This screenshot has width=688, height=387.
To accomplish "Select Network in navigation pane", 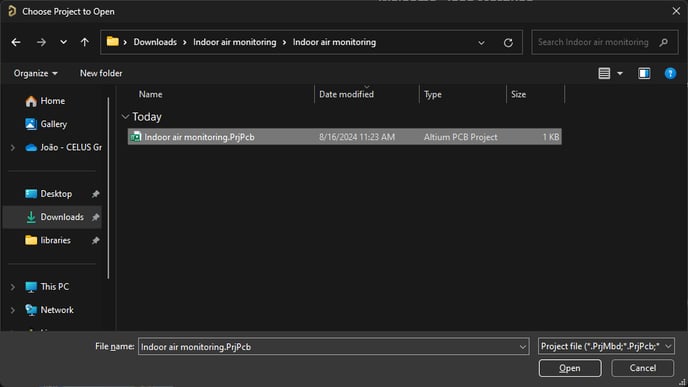I will click(57, 310).
